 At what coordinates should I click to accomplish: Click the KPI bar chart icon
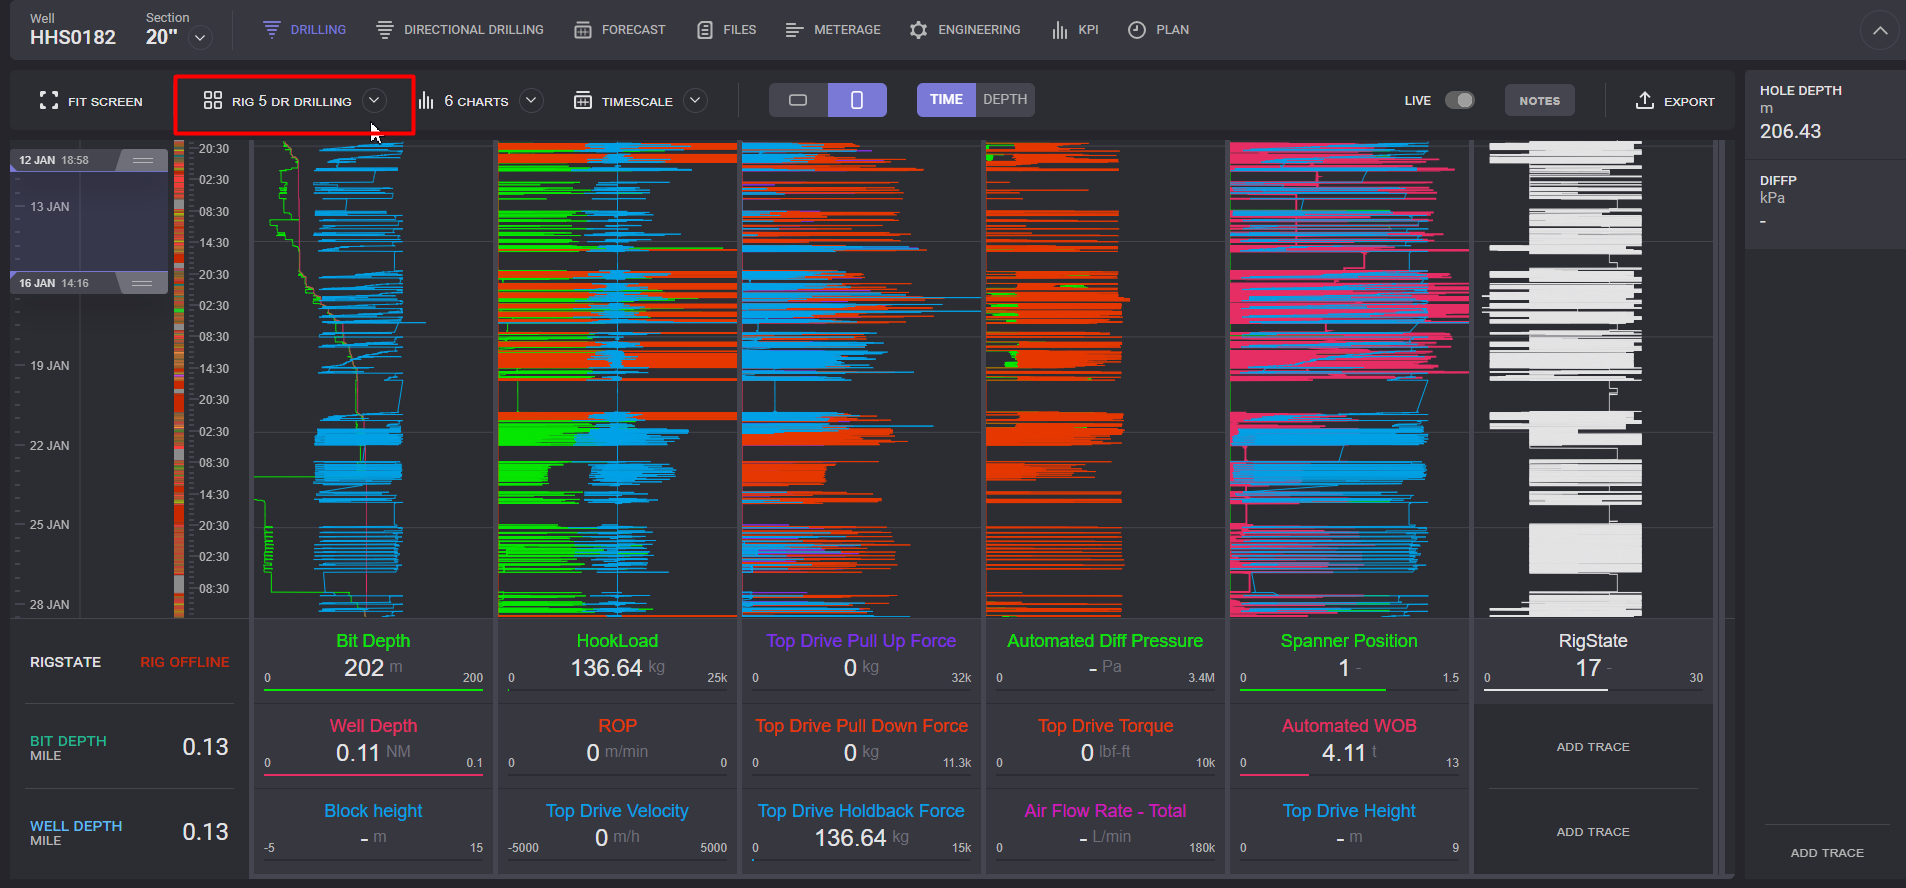[1060, 30]
